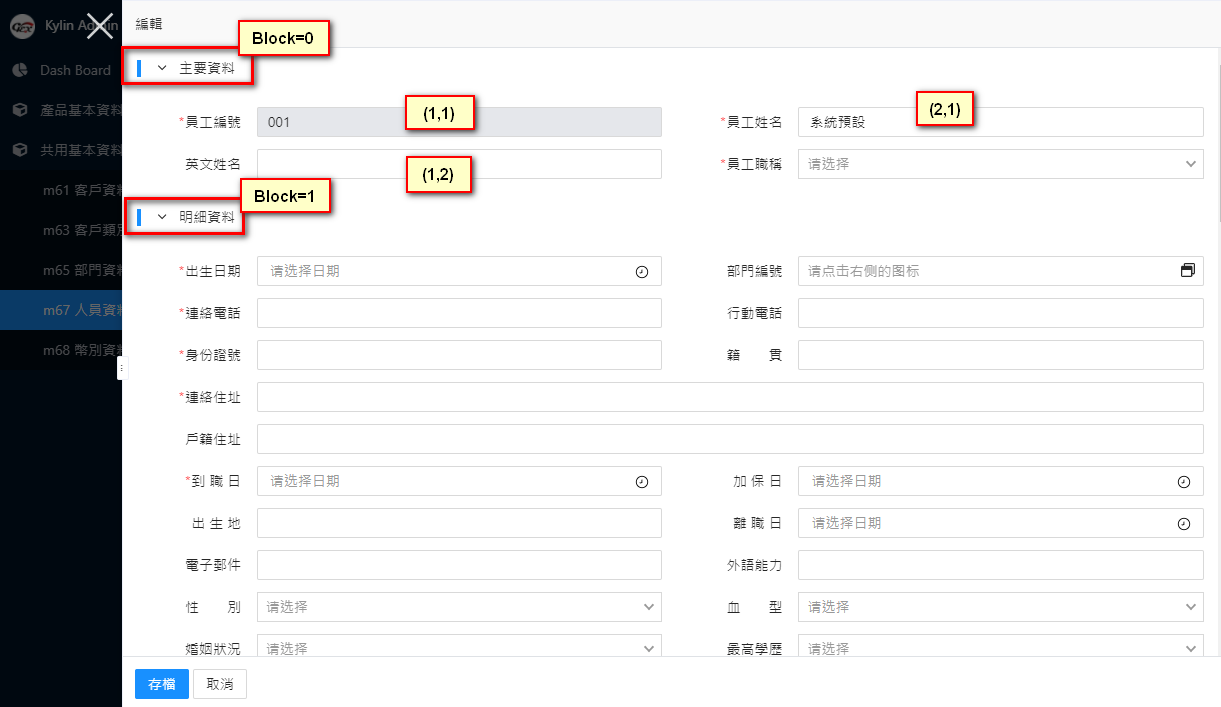This screenshot has height=707, width=1221.
Task: Click the clock icon in 到職日 field
Action: [x=642, y=482]
